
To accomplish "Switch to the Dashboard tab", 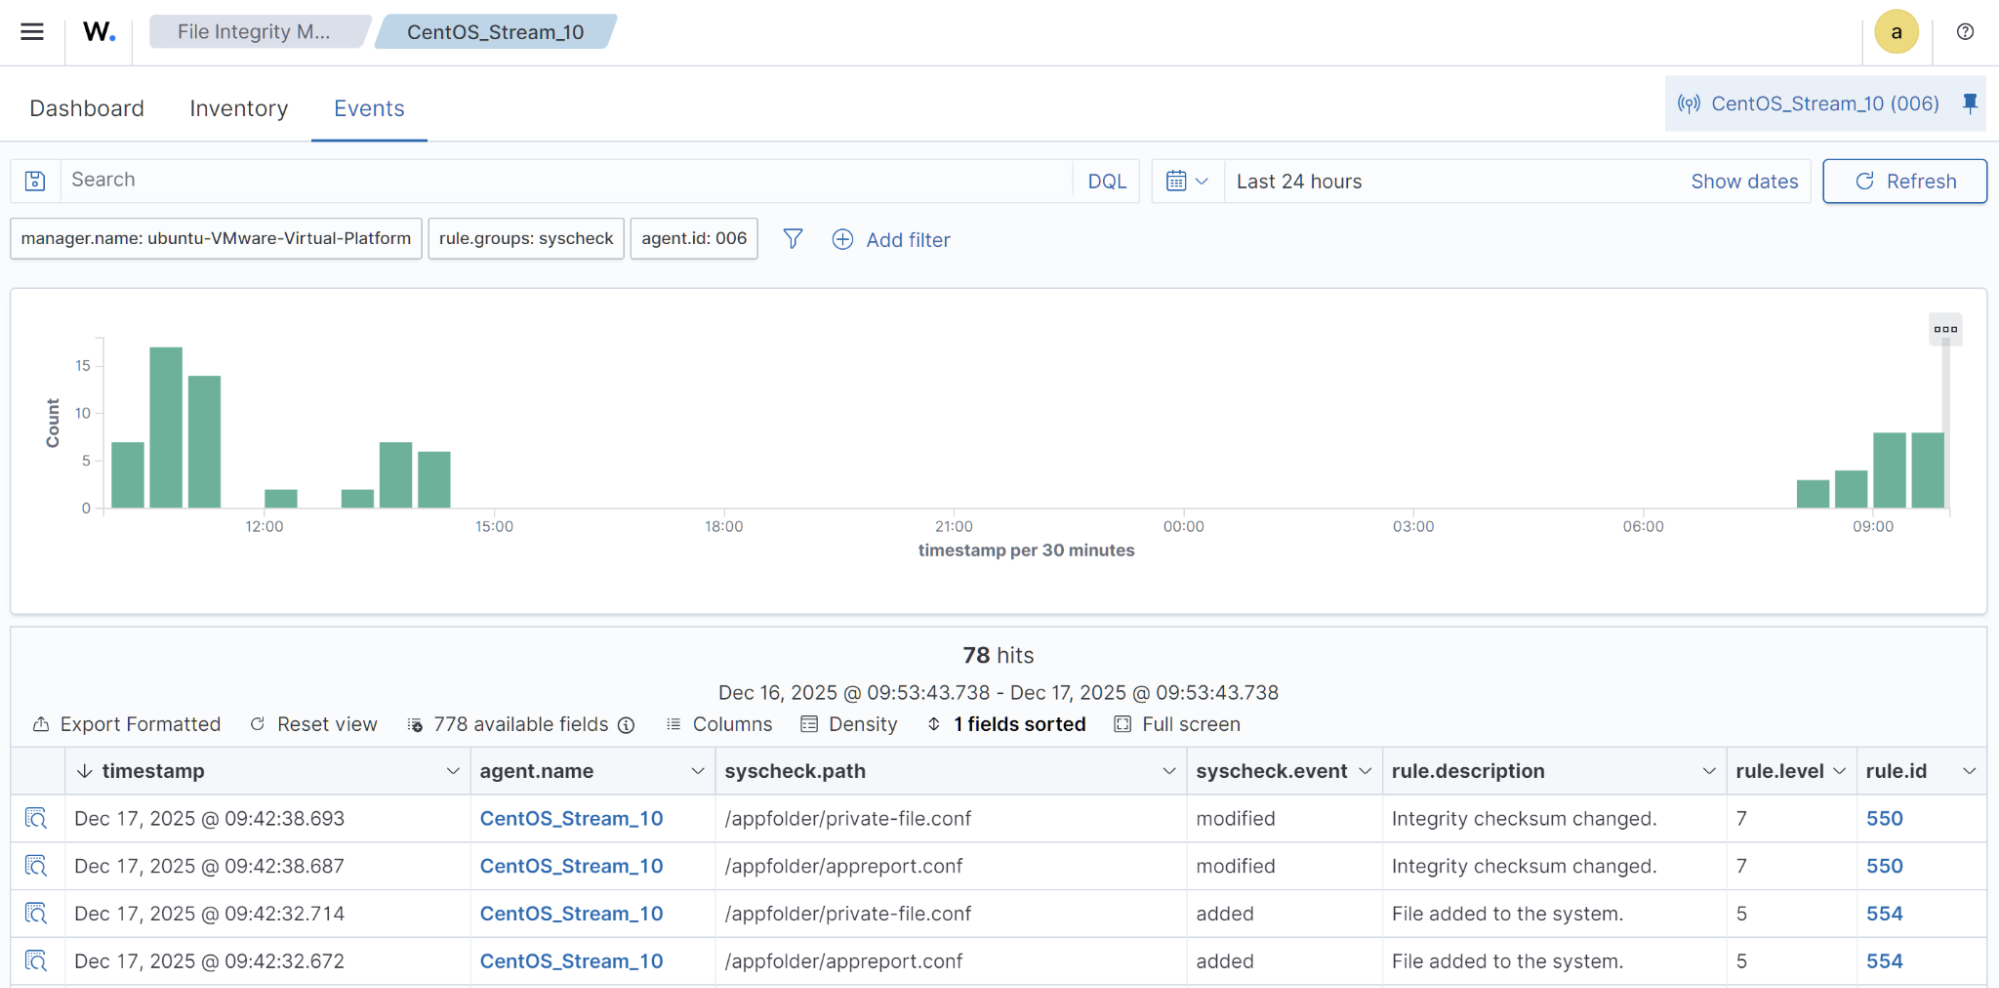I will click(x=86, y=108).
